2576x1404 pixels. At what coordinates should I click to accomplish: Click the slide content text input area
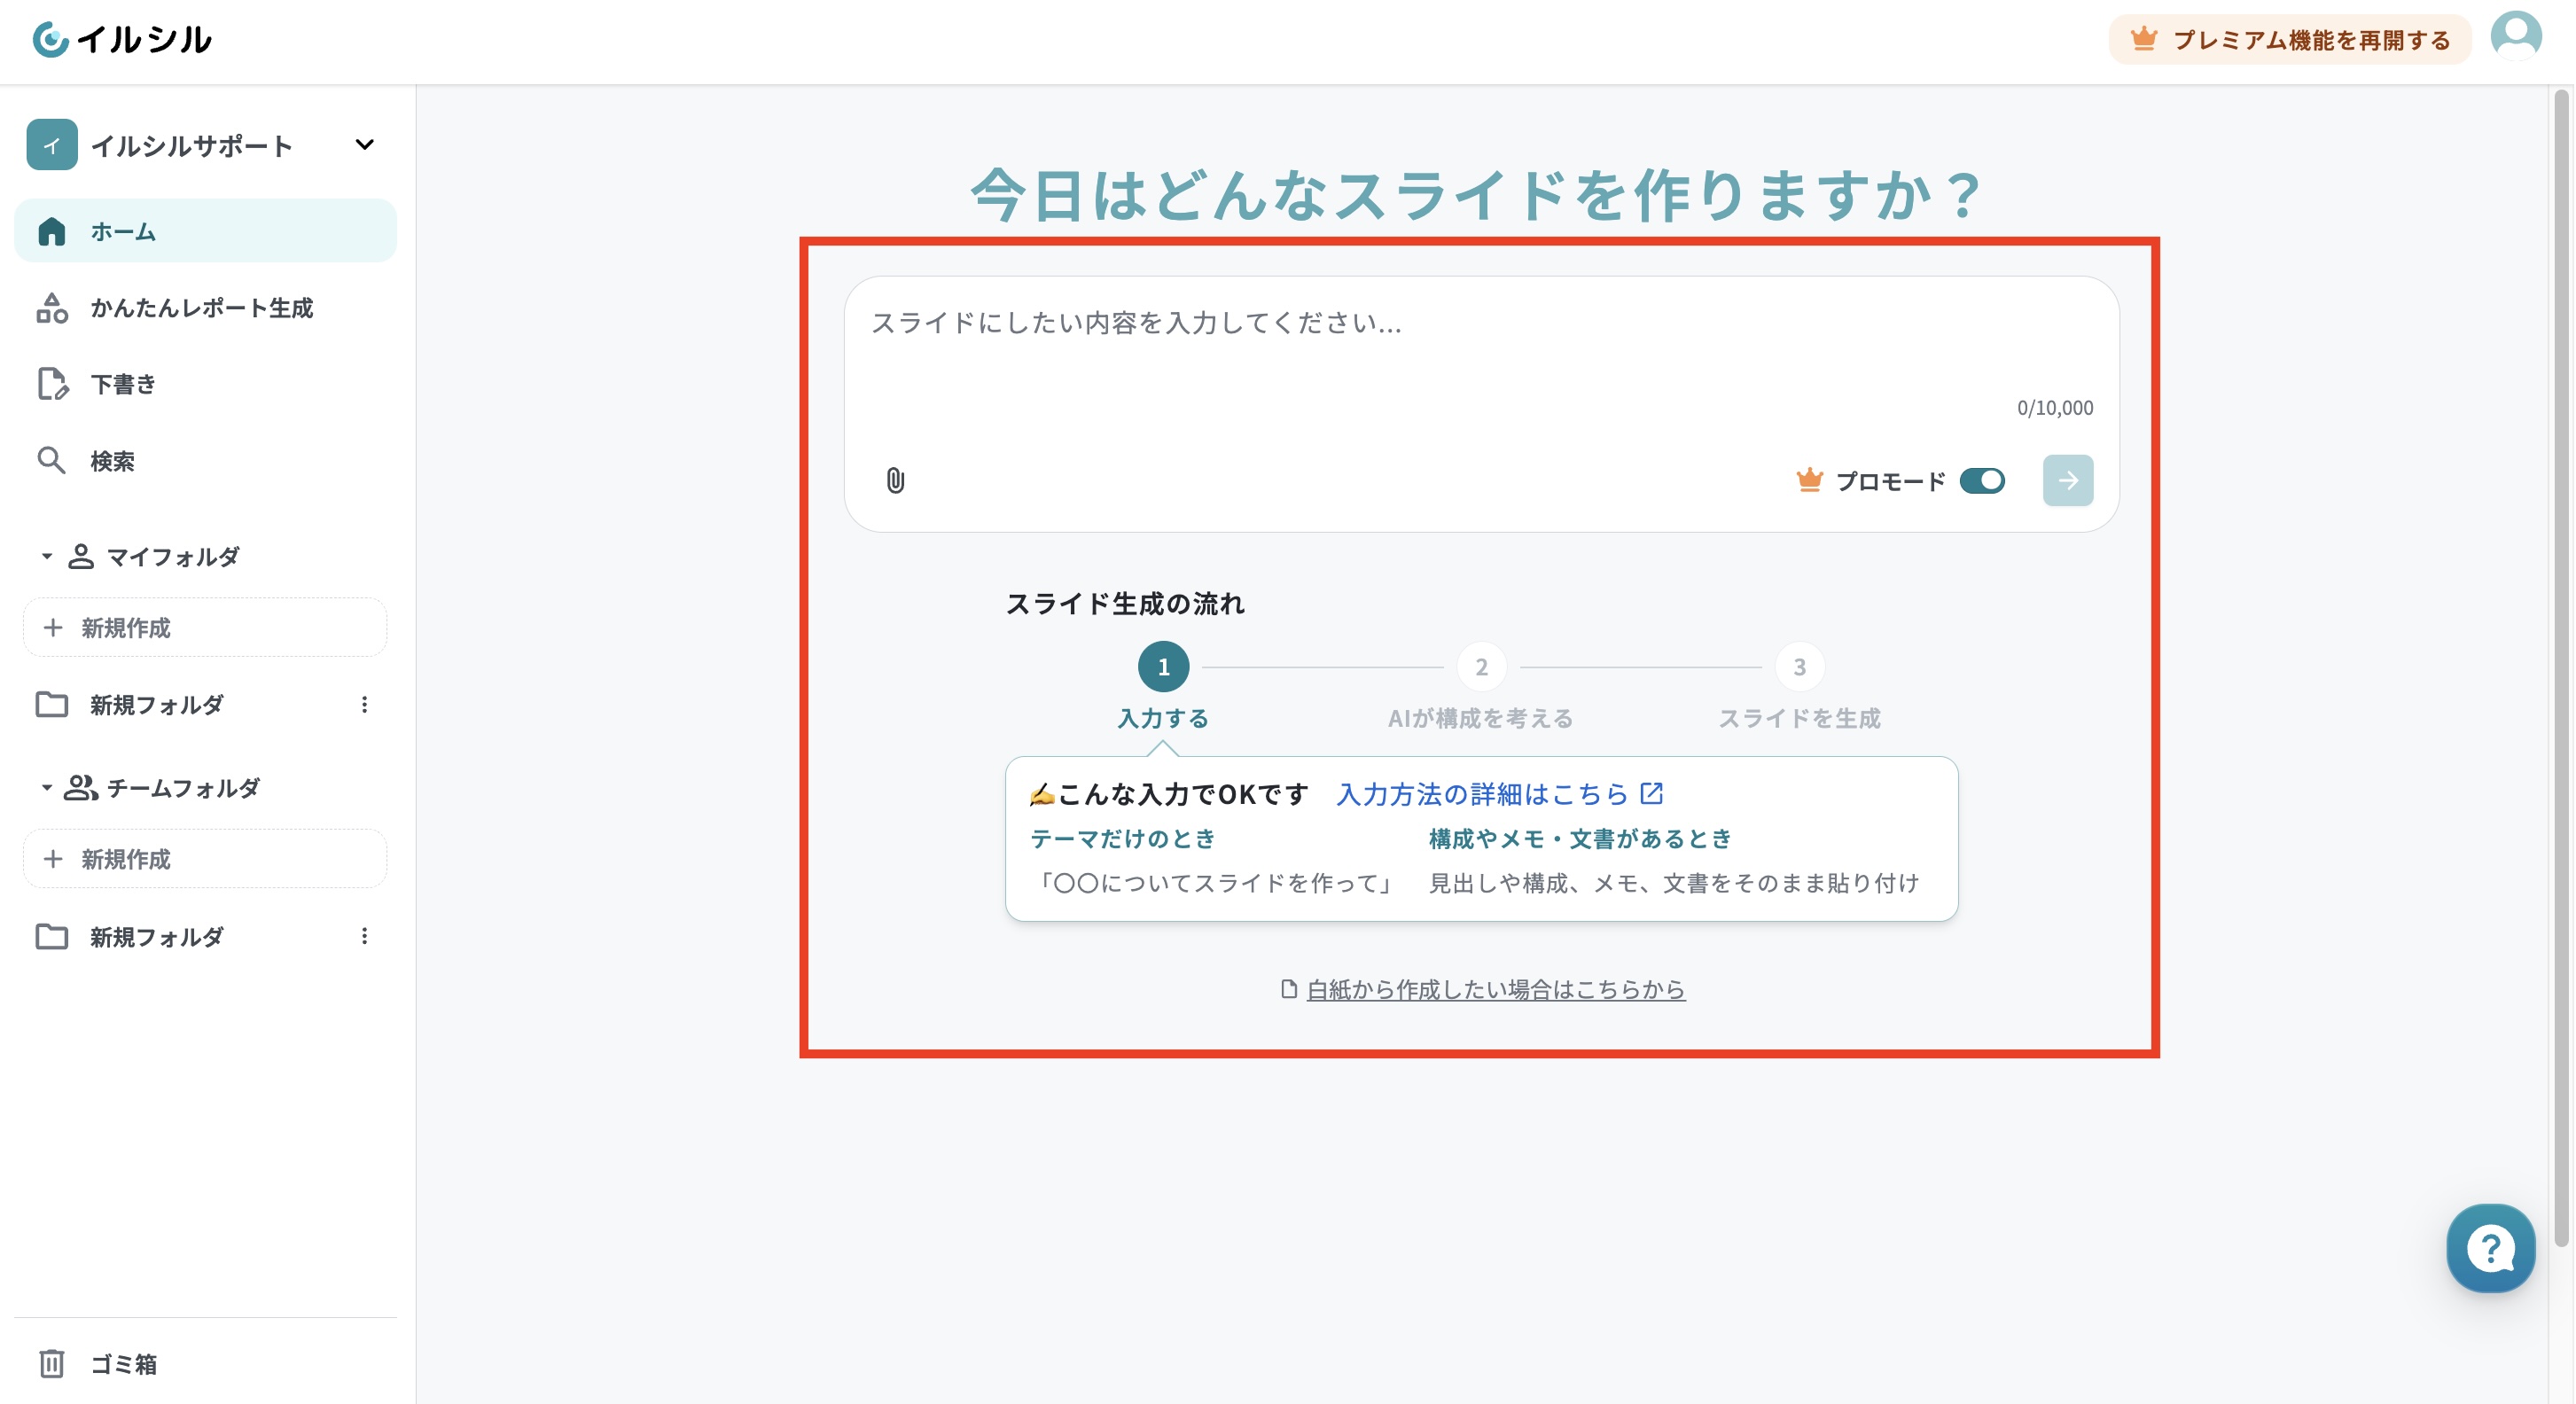pos(1481,345)
